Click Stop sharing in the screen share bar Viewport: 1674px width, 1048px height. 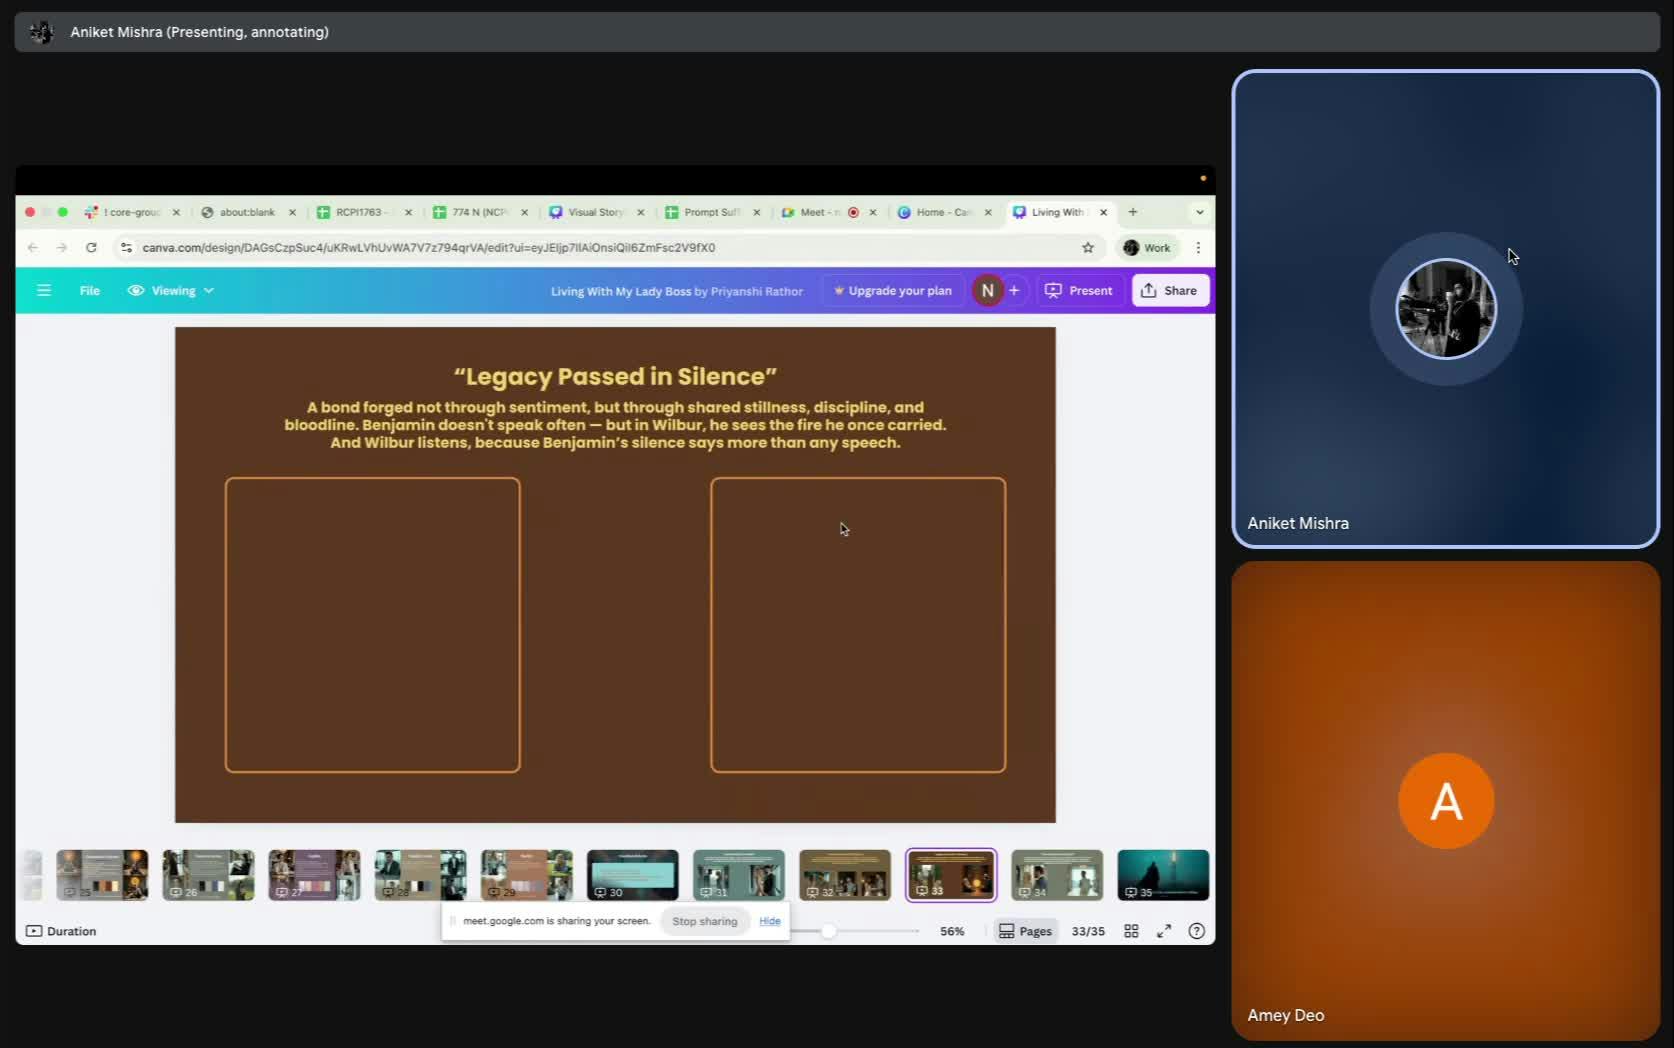coord(704,921)
